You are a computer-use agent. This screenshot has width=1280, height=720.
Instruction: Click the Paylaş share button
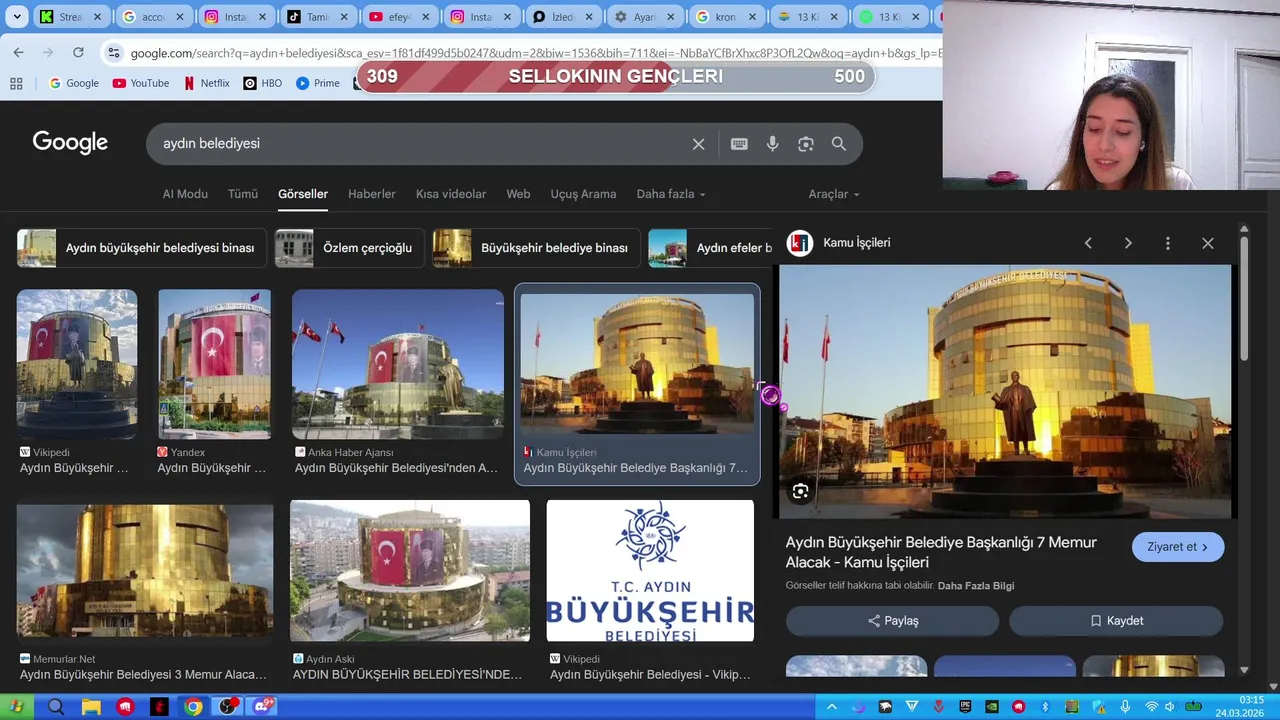pos(892,621)
